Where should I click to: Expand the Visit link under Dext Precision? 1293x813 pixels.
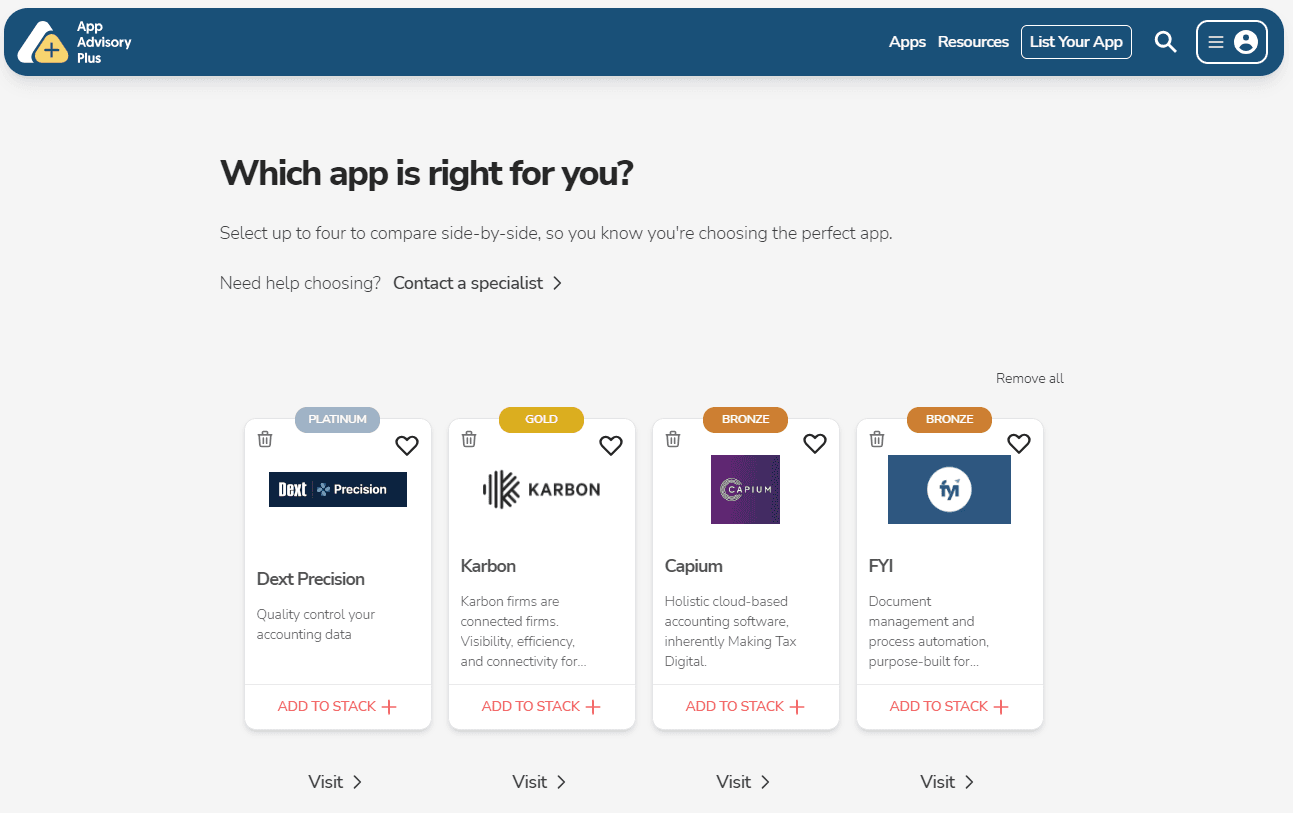point(356,782)
